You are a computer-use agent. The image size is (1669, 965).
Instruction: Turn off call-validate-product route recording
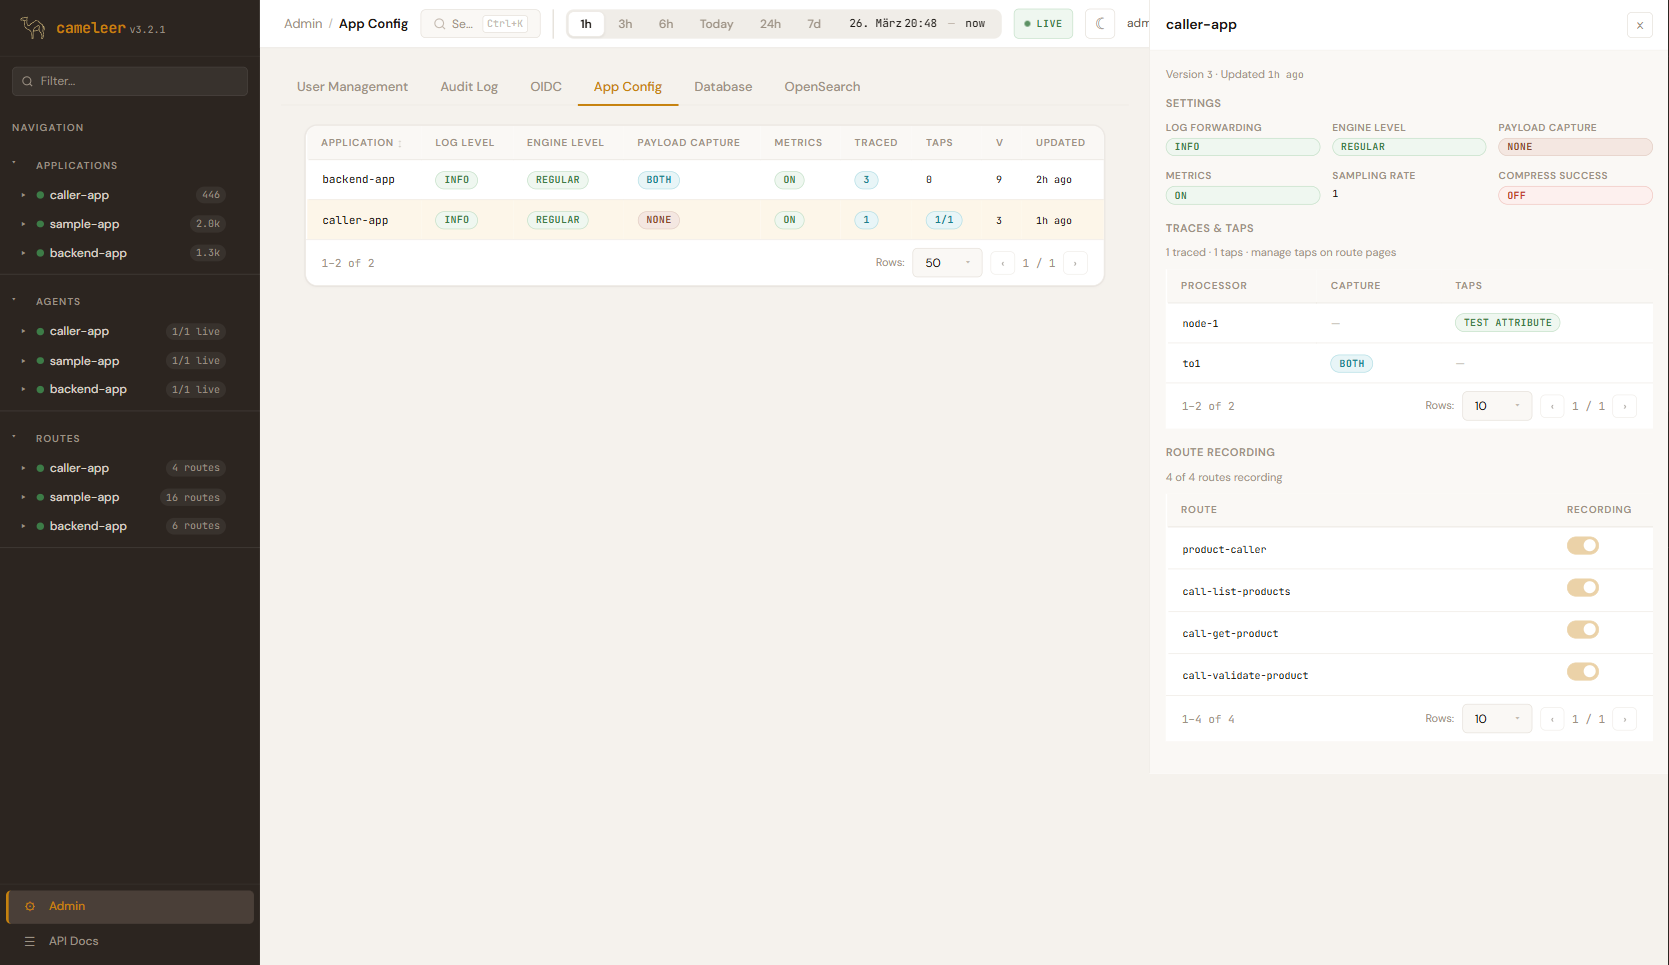pyautogui.click(x=1582, y=672)
